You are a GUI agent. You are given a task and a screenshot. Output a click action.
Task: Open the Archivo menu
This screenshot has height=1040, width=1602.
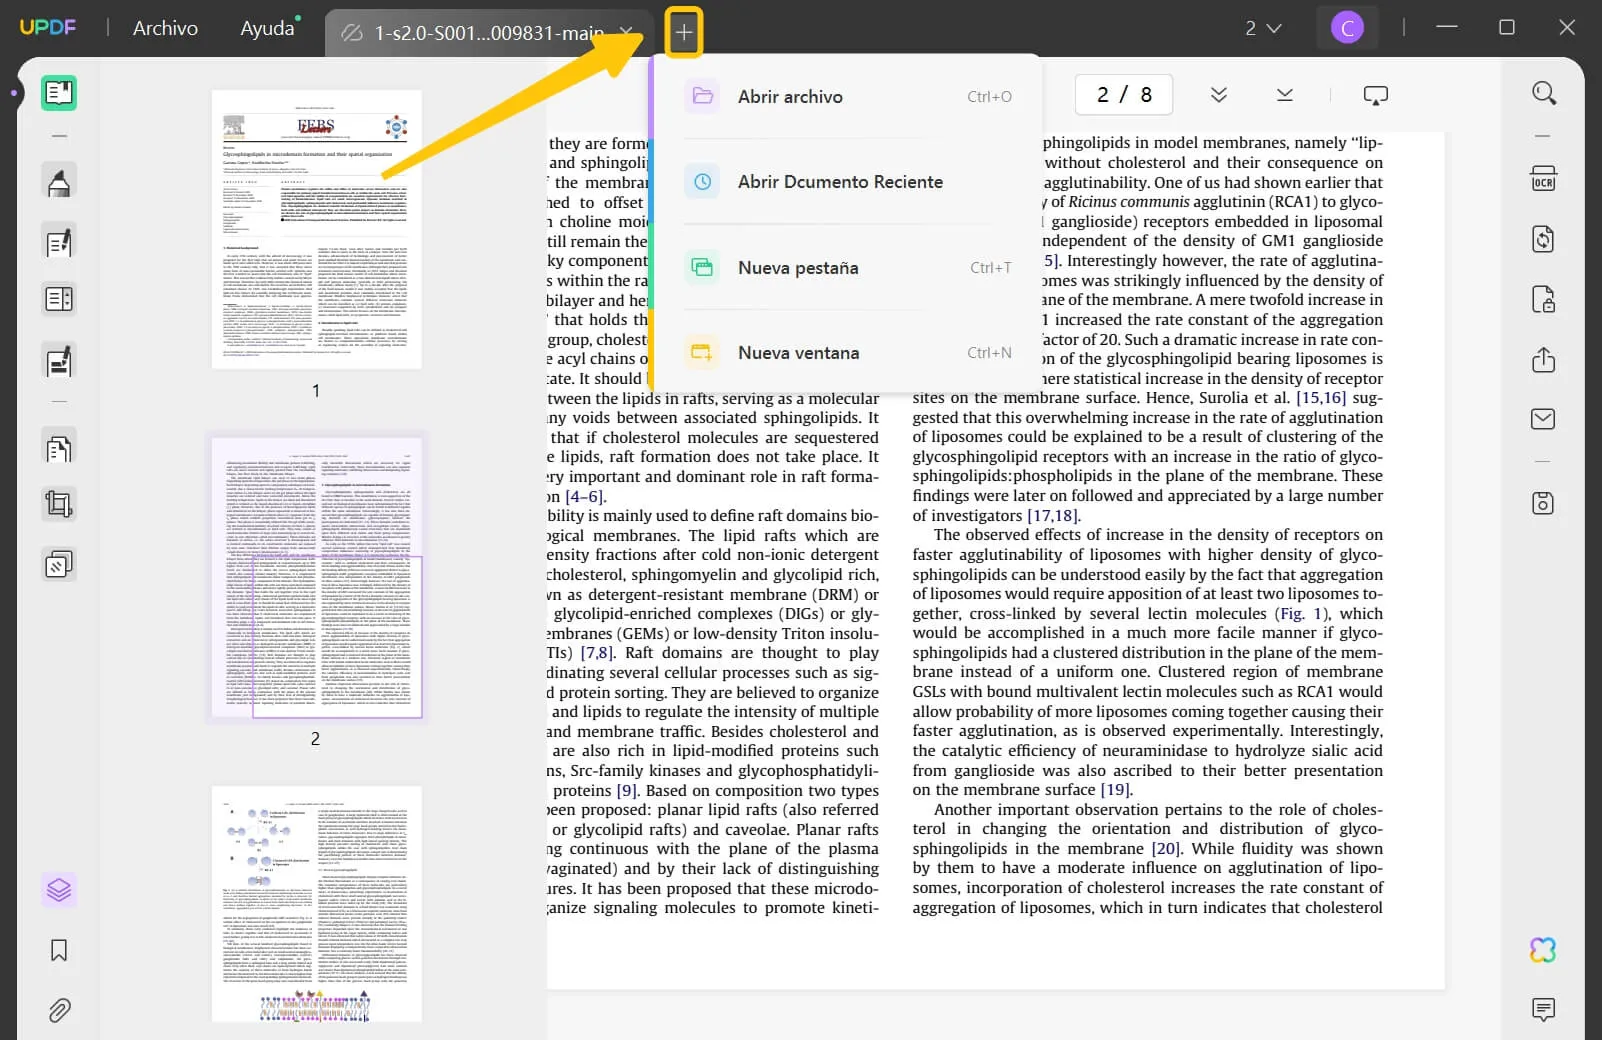pos(165,28)
